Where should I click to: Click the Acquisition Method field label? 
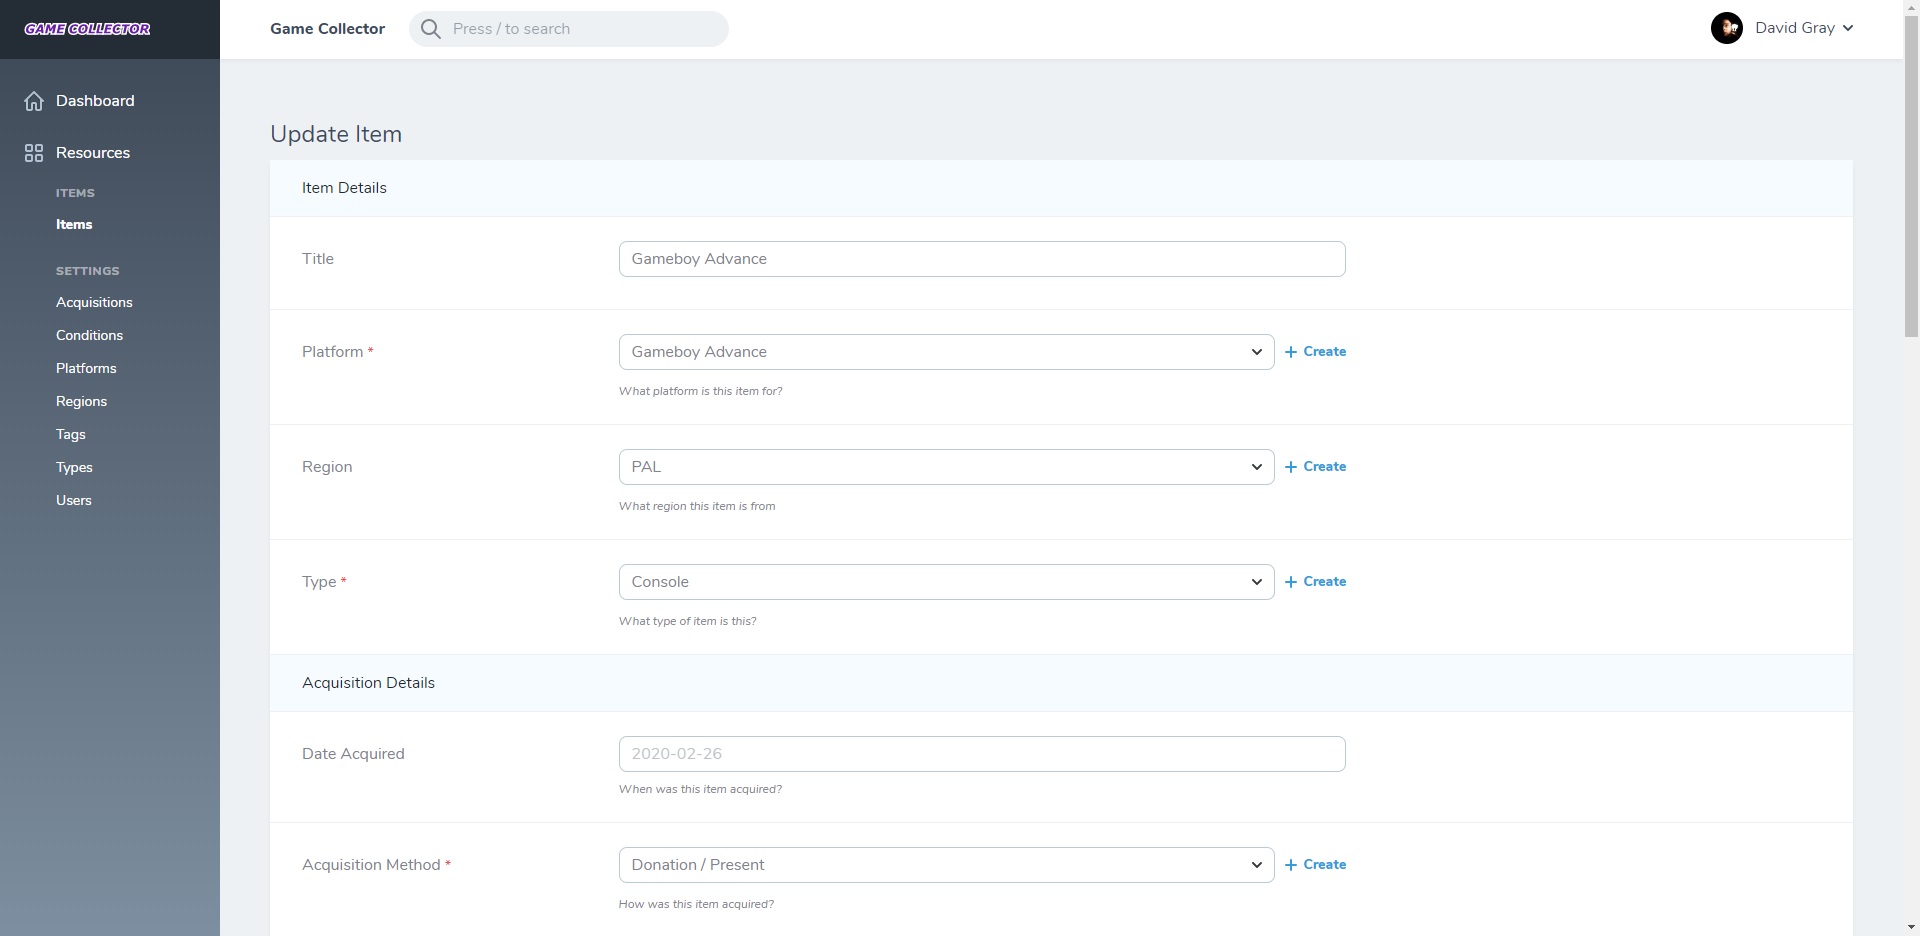click(376, 865)
